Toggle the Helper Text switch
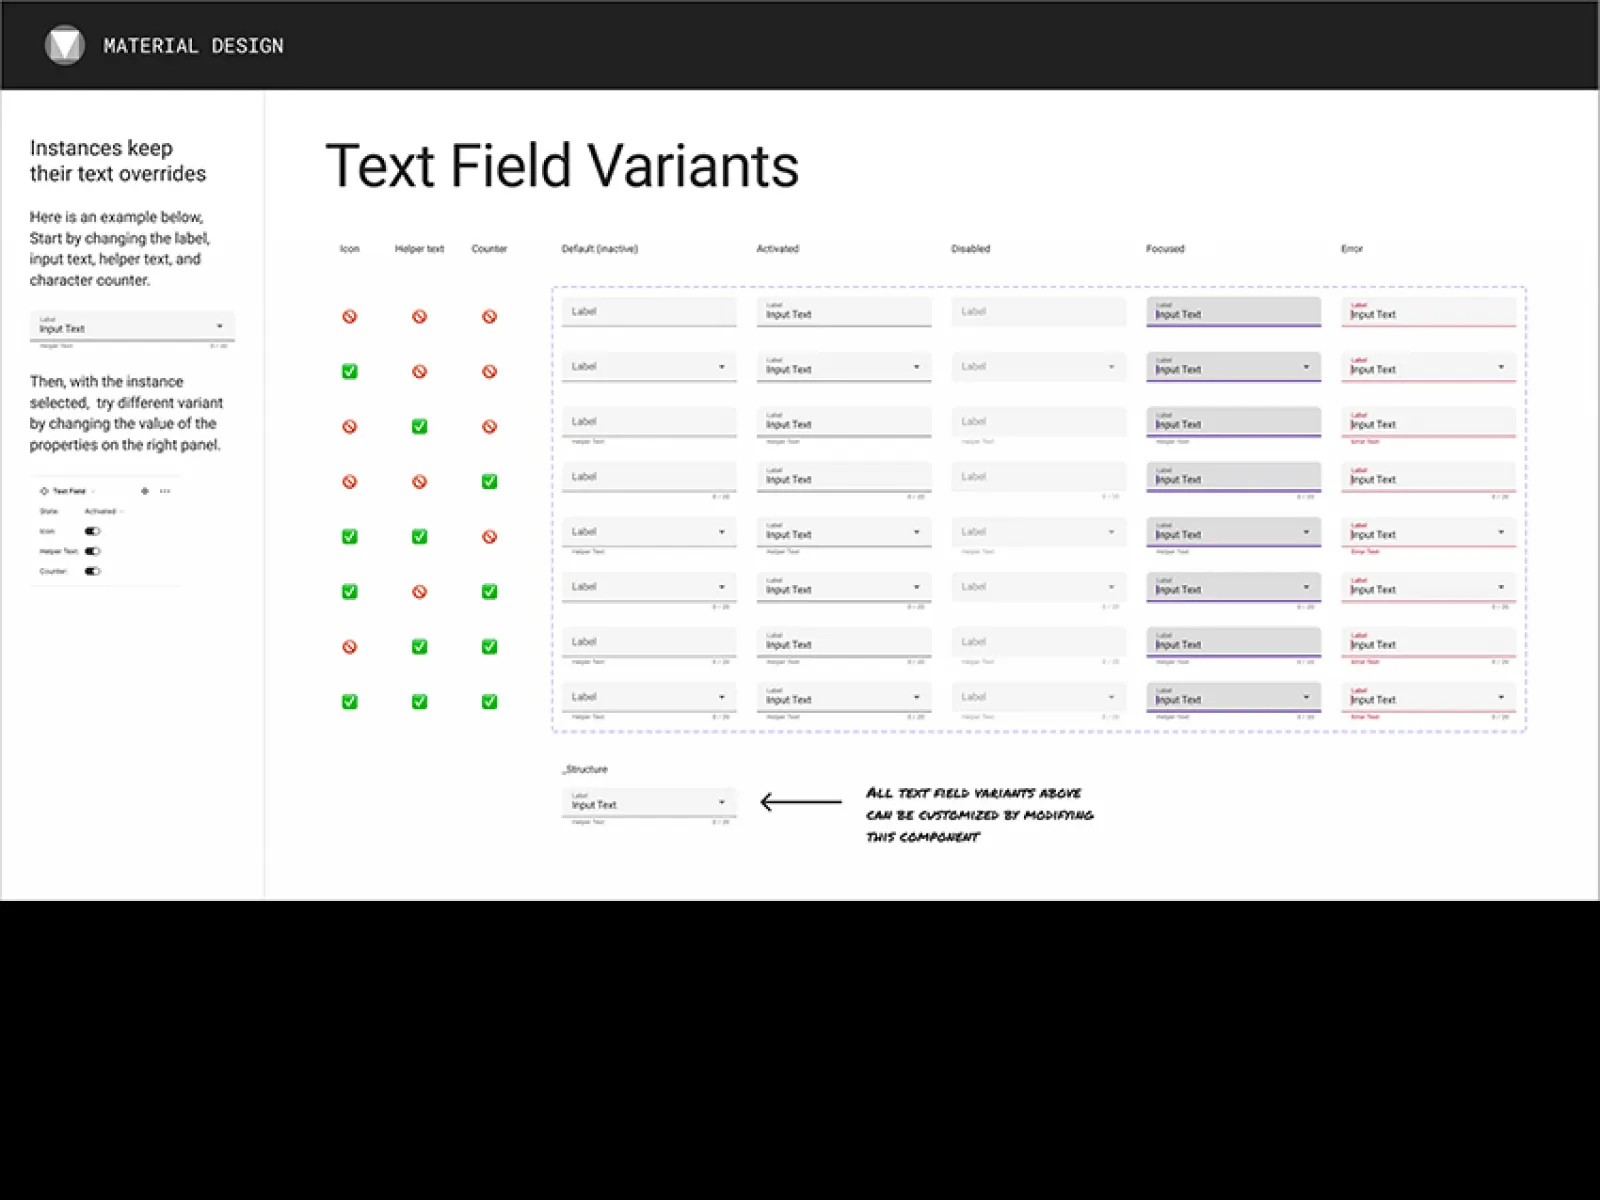Screen dimensions: 1600x1200 [x=92, y=551]
